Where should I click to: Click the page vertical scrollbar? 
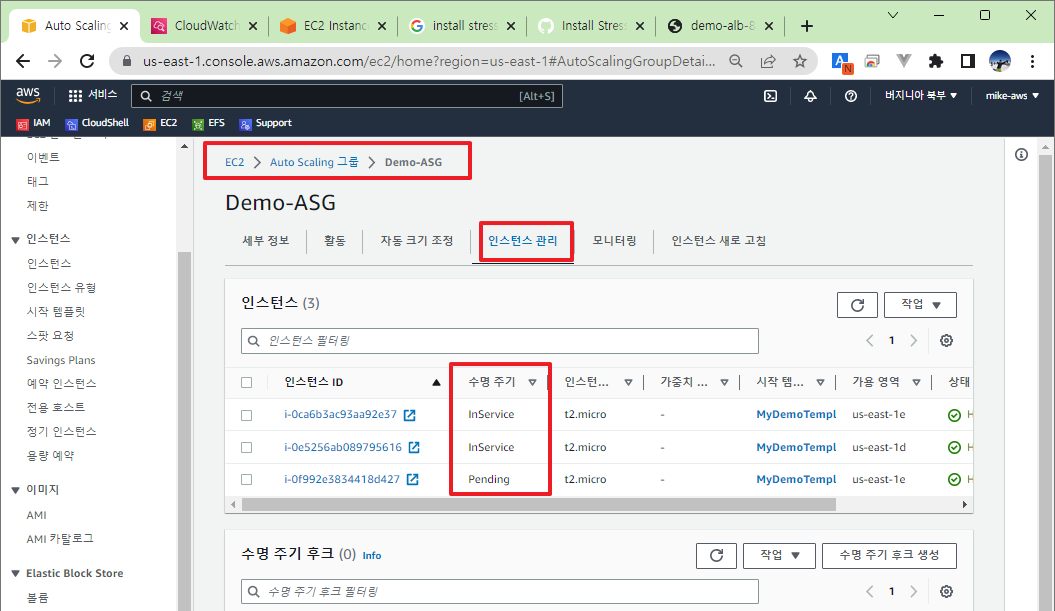[x=1045, y=384]
